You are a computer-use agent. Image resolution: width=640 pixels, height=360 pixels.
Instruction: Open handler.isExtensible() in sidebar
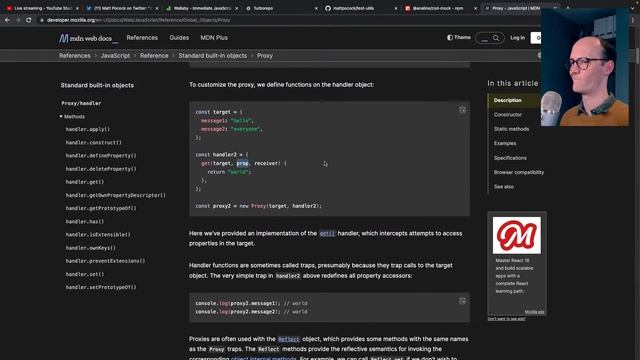click(x=98, y=235)
